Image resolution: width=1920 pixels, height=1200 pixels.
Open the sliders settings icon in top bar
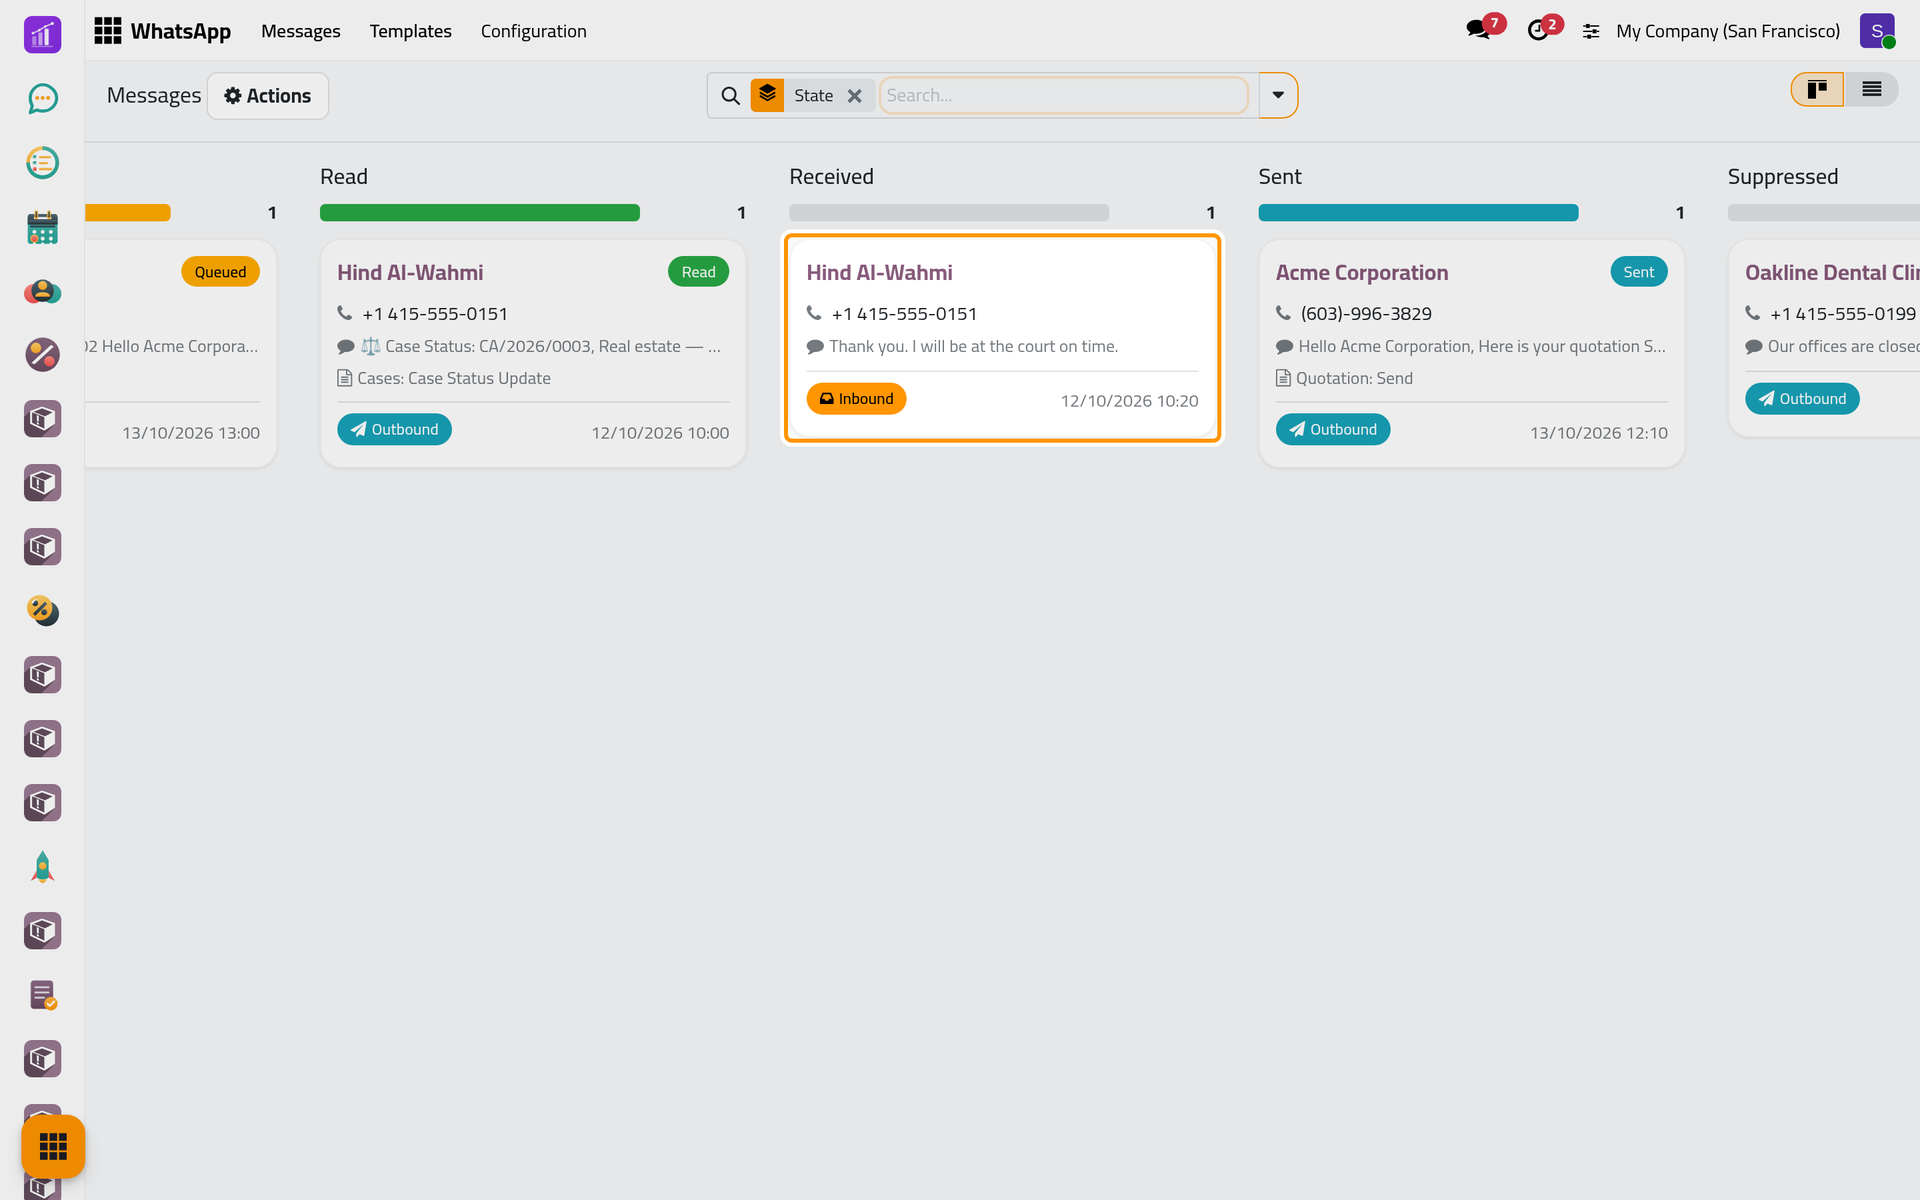(x=1591, y=31)
